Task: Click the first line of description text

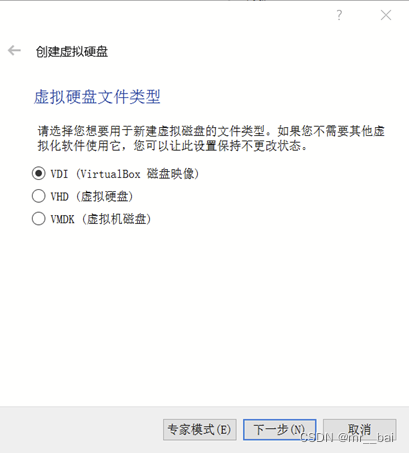Action: 211,131
